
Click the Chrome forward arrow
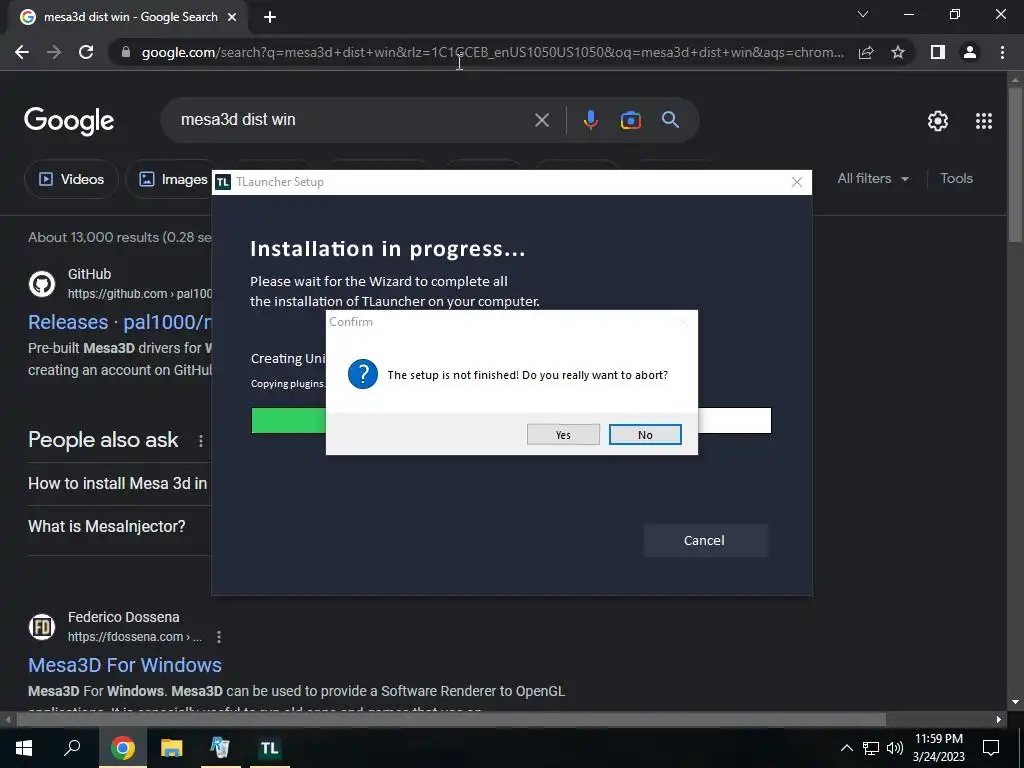click(x=54, y=52)
